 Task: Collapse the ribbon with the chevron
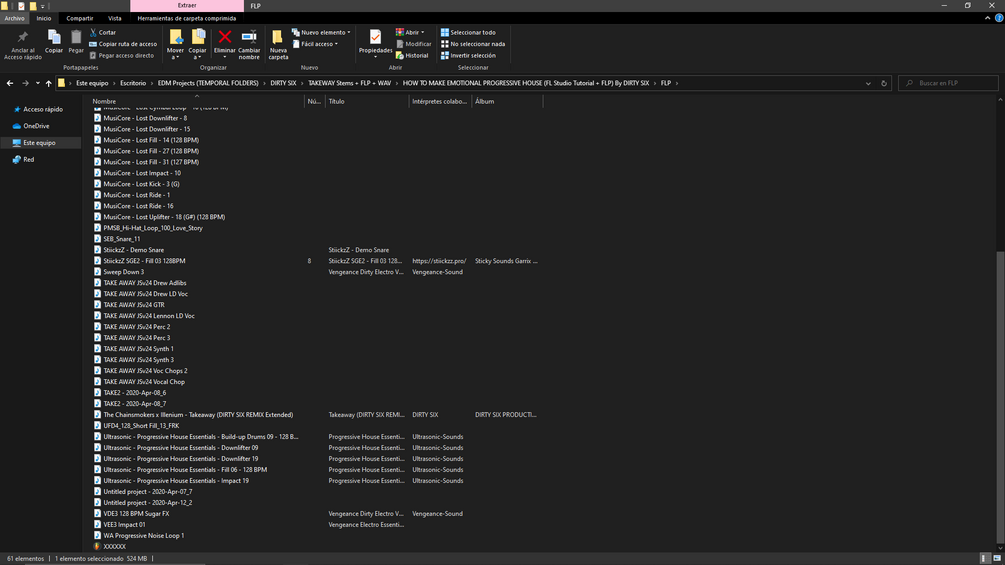987,18
